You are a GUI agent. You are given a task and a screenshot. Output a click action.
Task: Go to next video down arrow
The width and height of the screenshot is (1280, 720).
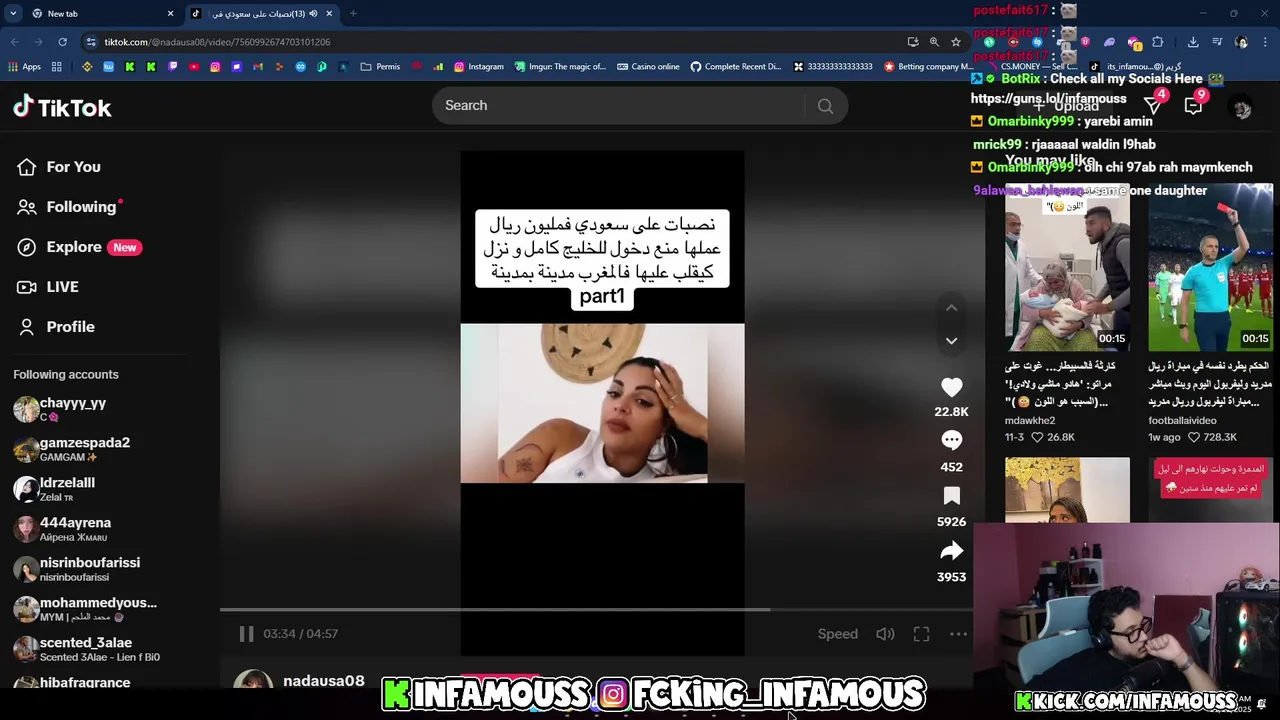(x=951, y=340)
